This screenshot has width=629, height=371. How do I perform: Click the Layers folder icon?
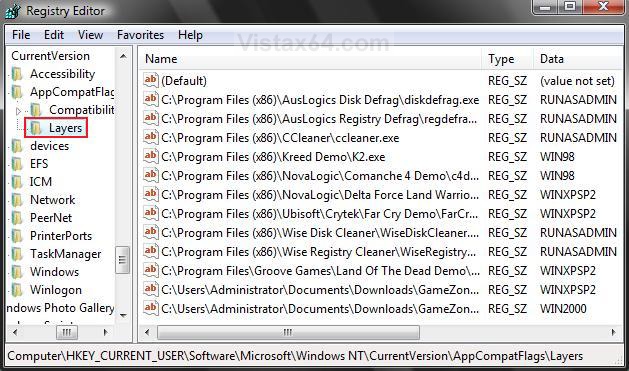(x=36, y=128)
